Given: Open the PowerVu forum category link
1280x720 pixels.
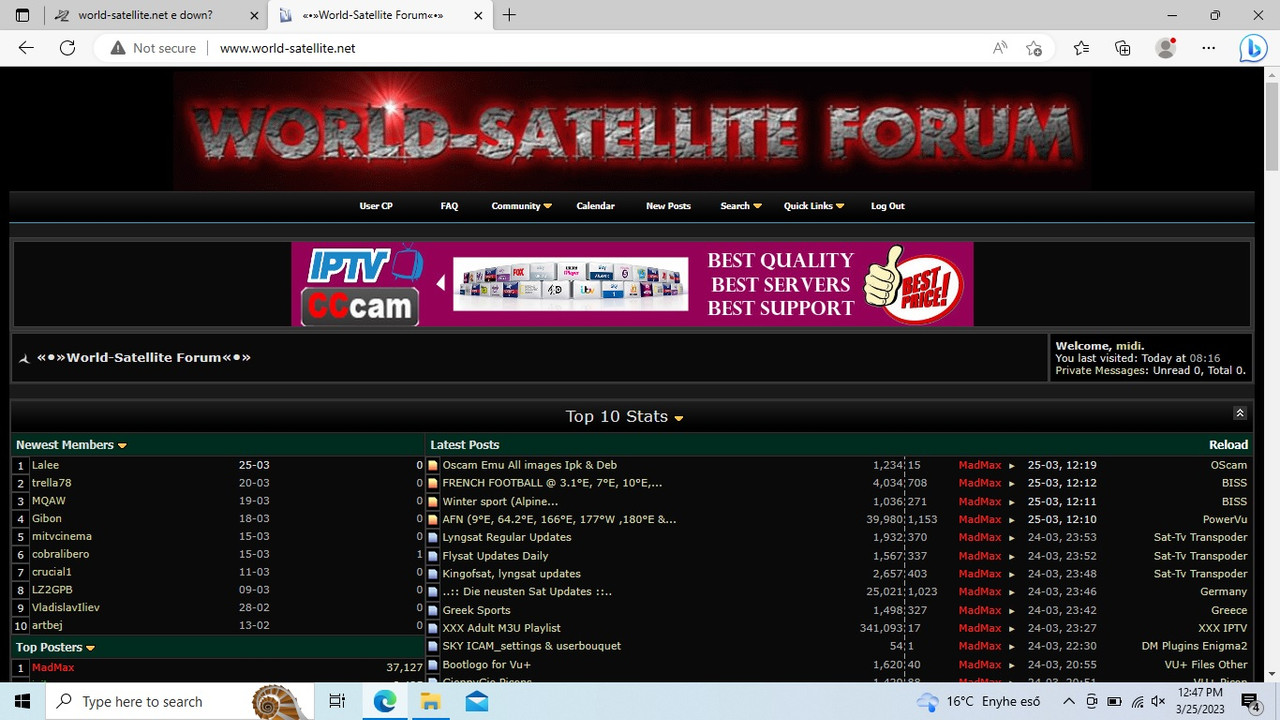Looking at the screenshot, I should (x=1225, y=520).
